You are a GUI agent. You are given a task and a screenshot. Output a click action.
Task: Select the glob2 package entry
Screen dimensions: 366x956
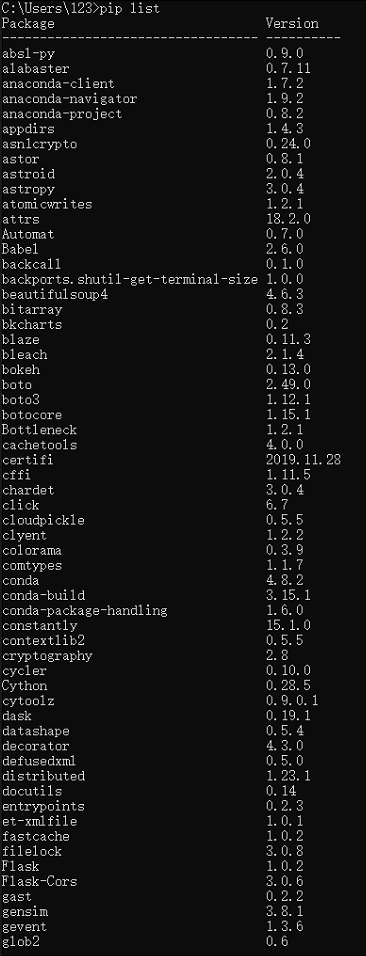[x=21, y=941]
